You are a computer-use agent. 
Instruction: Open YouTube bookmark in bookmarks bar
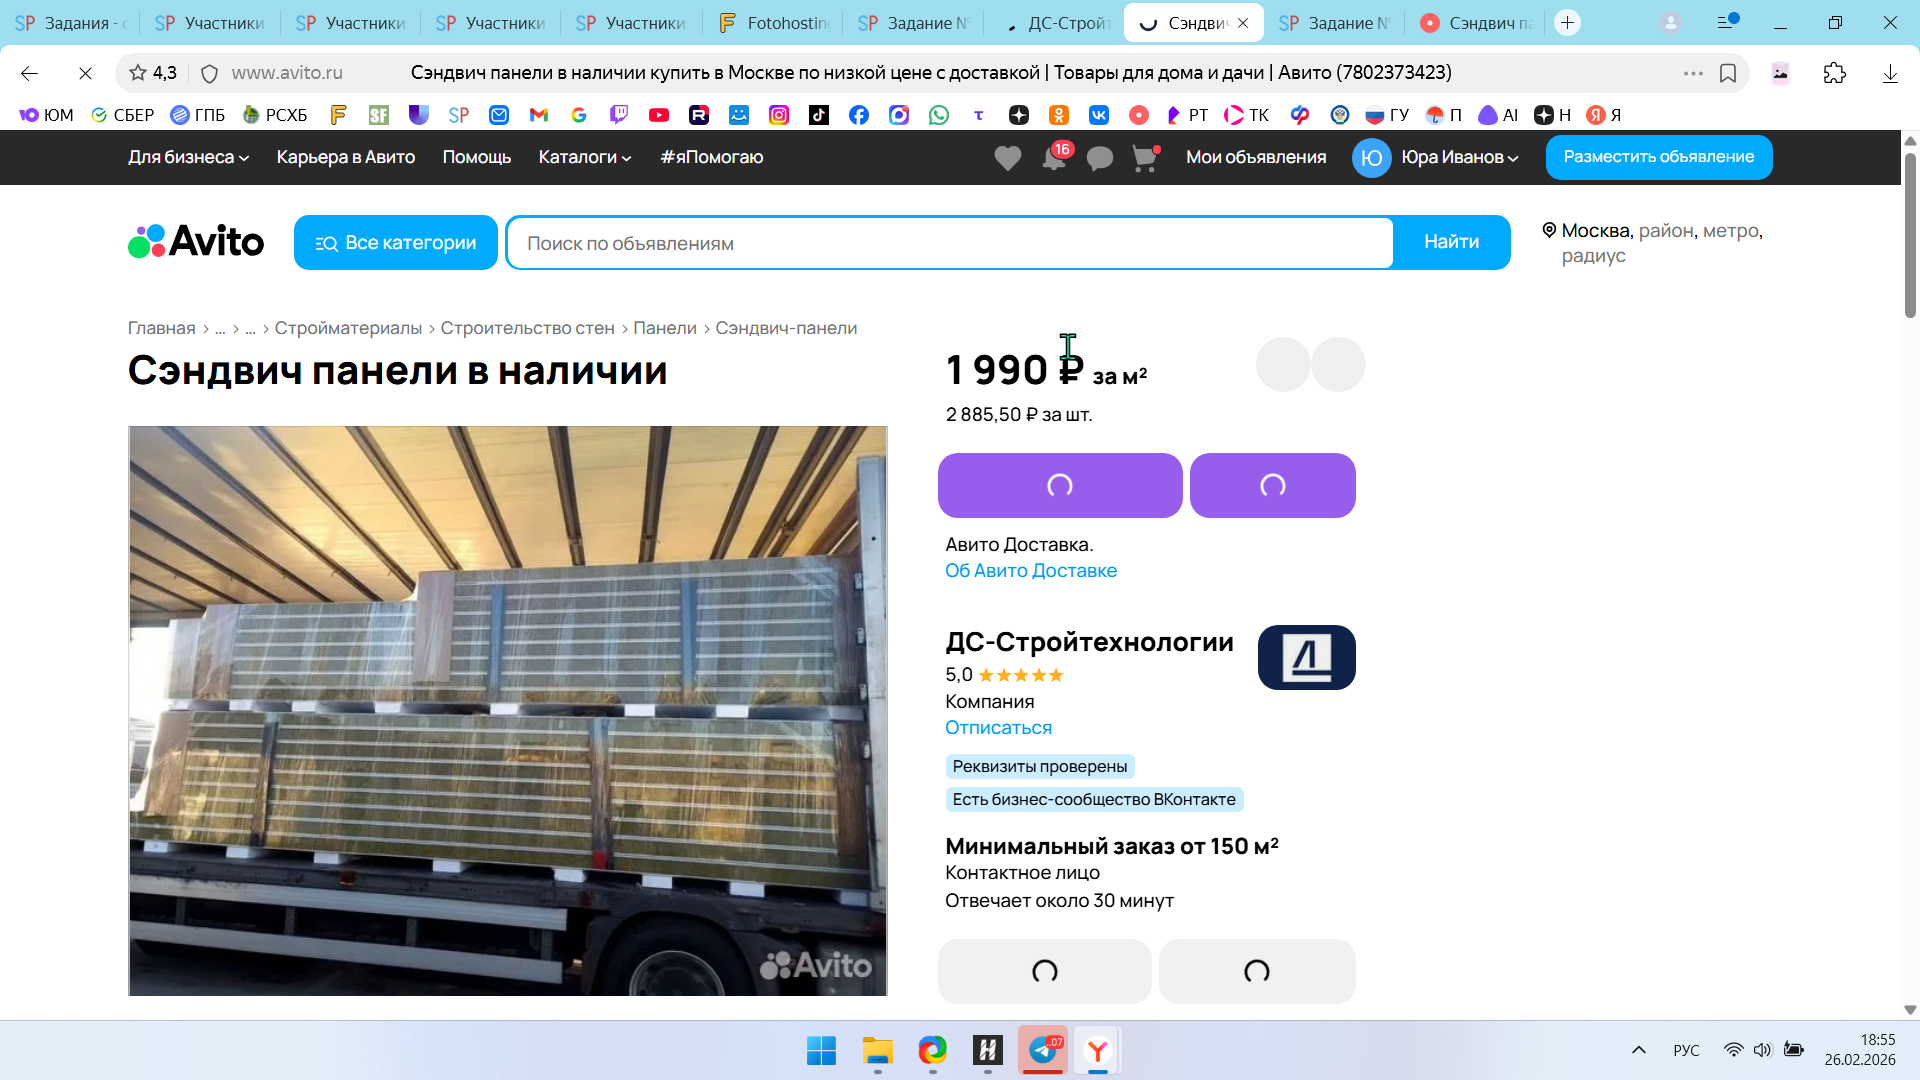tap(659, 115)
